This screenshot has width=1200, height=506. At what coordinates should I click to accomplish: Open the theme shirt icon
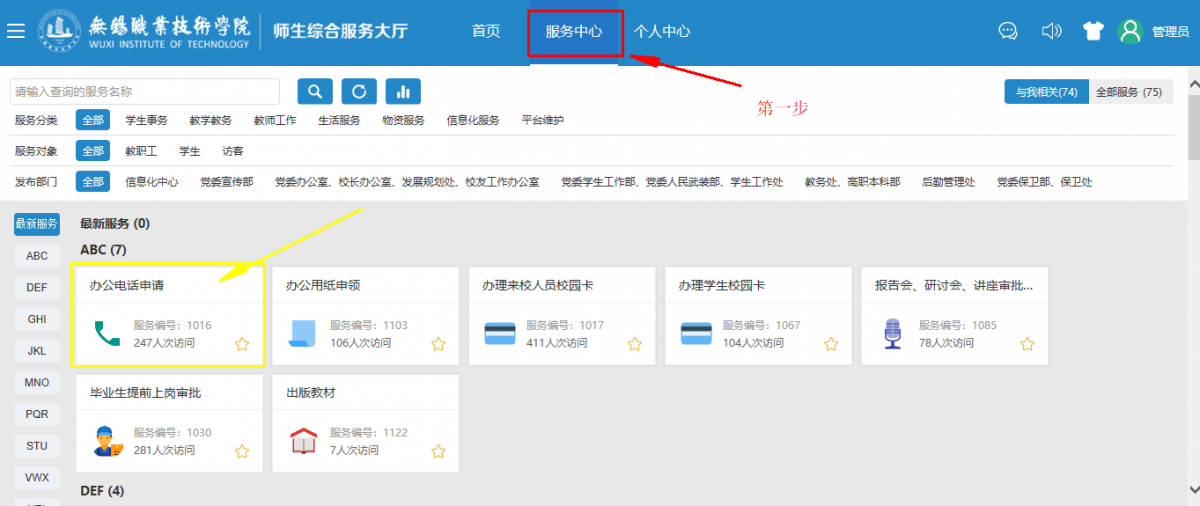click(x=1093, y=31)
